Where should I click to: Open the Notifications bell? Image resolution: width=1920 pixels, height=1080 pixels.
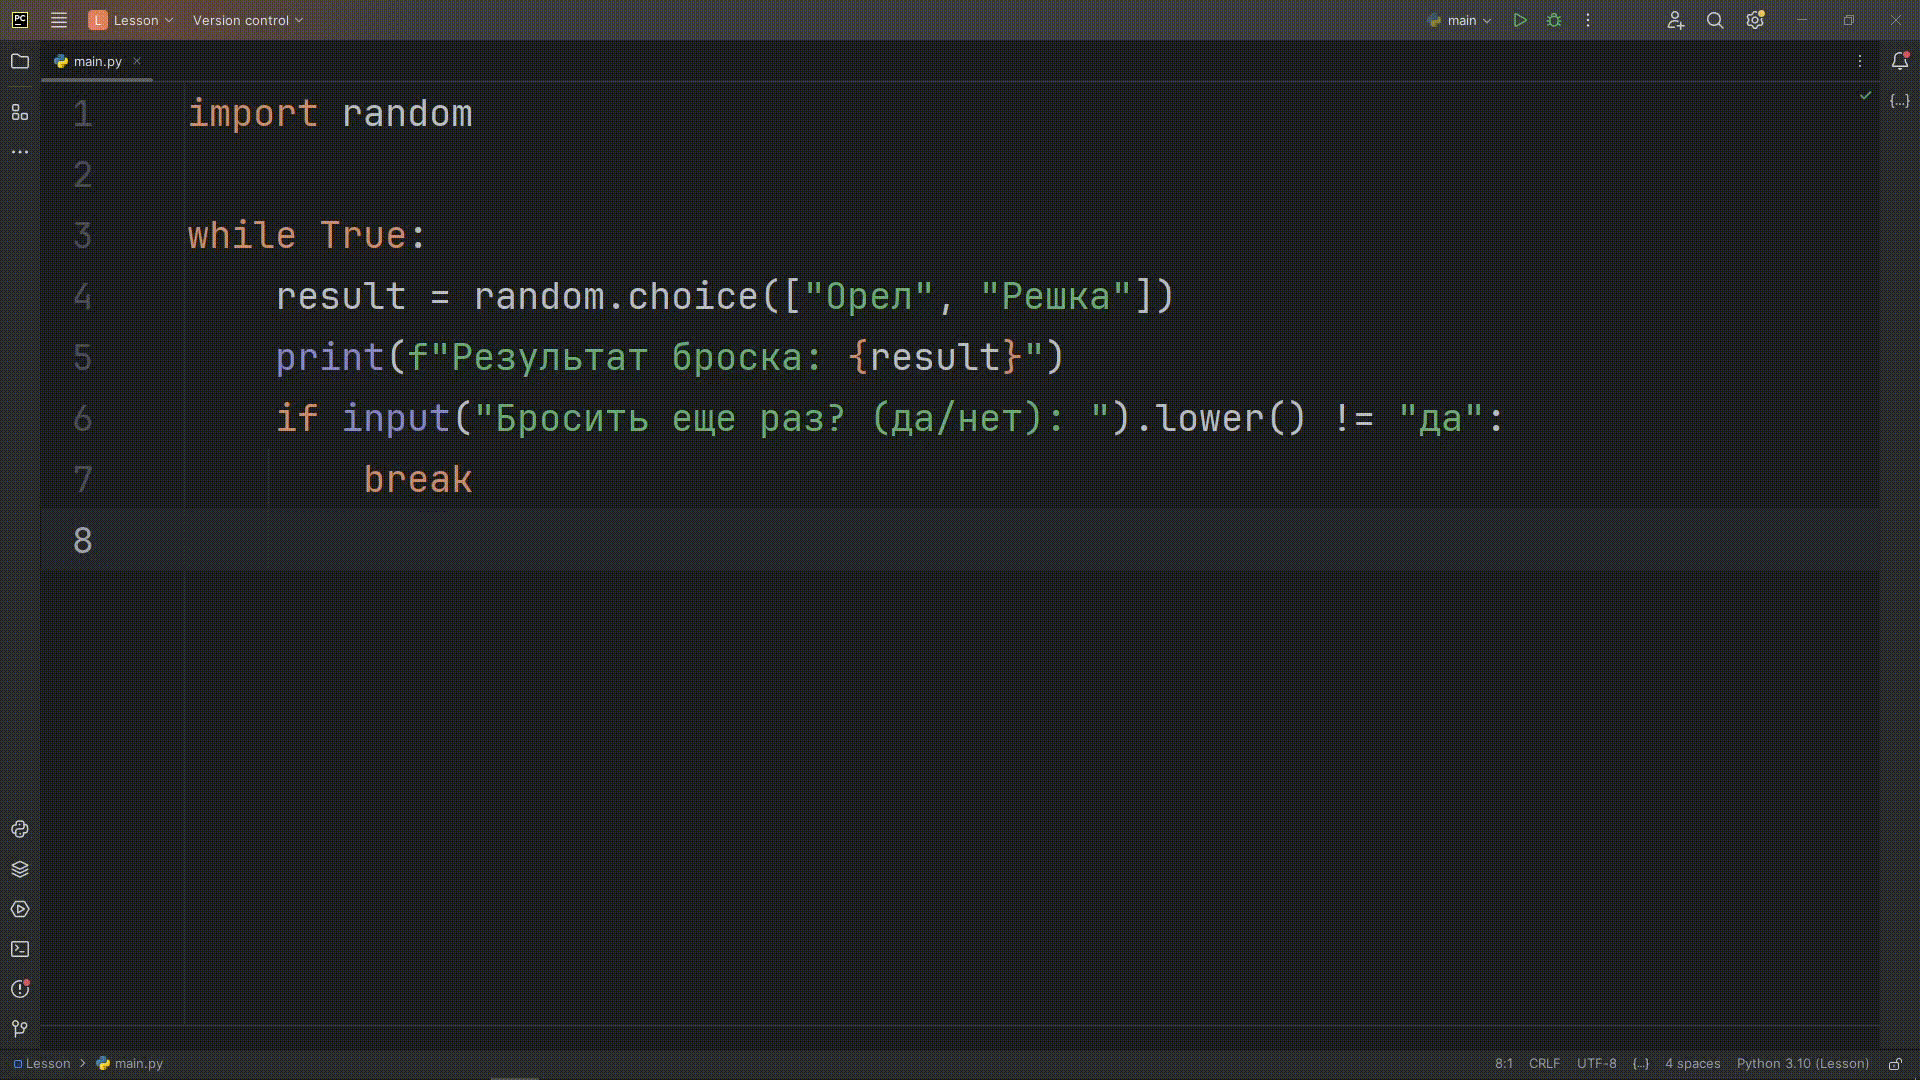click(1900, 61)
